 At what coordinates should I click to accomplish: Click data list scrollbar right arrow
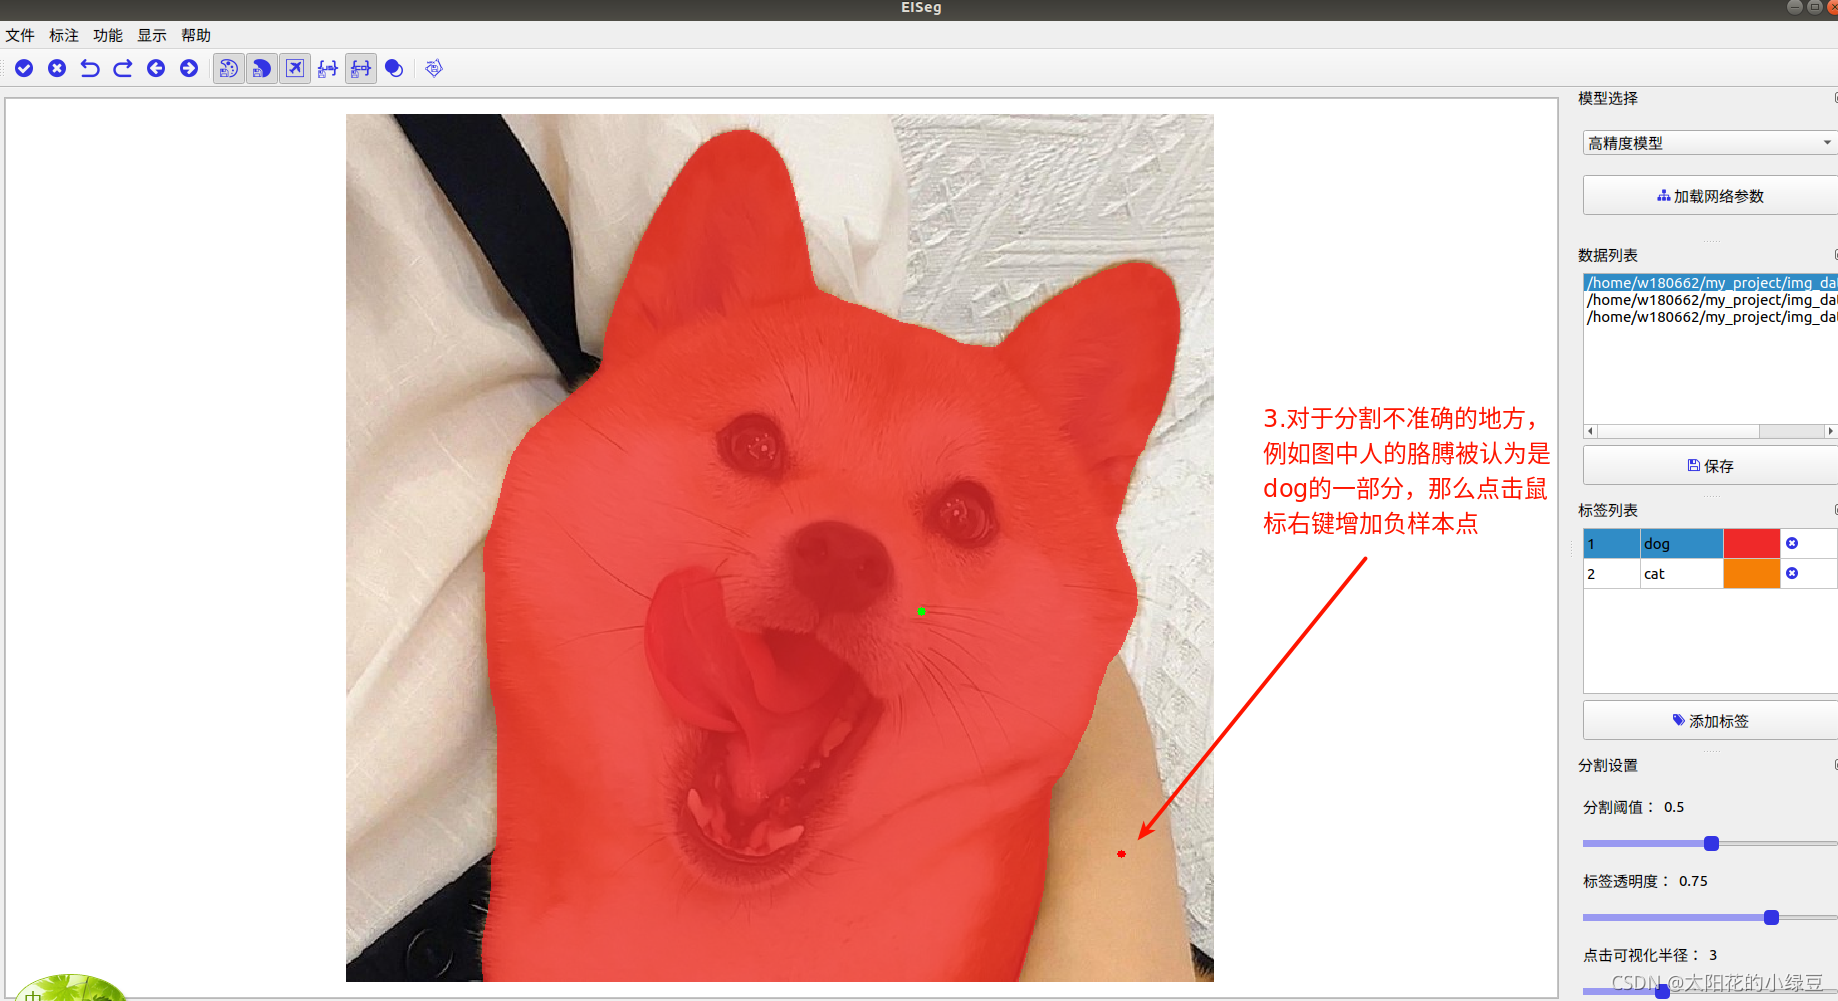tap(1830, 431)
